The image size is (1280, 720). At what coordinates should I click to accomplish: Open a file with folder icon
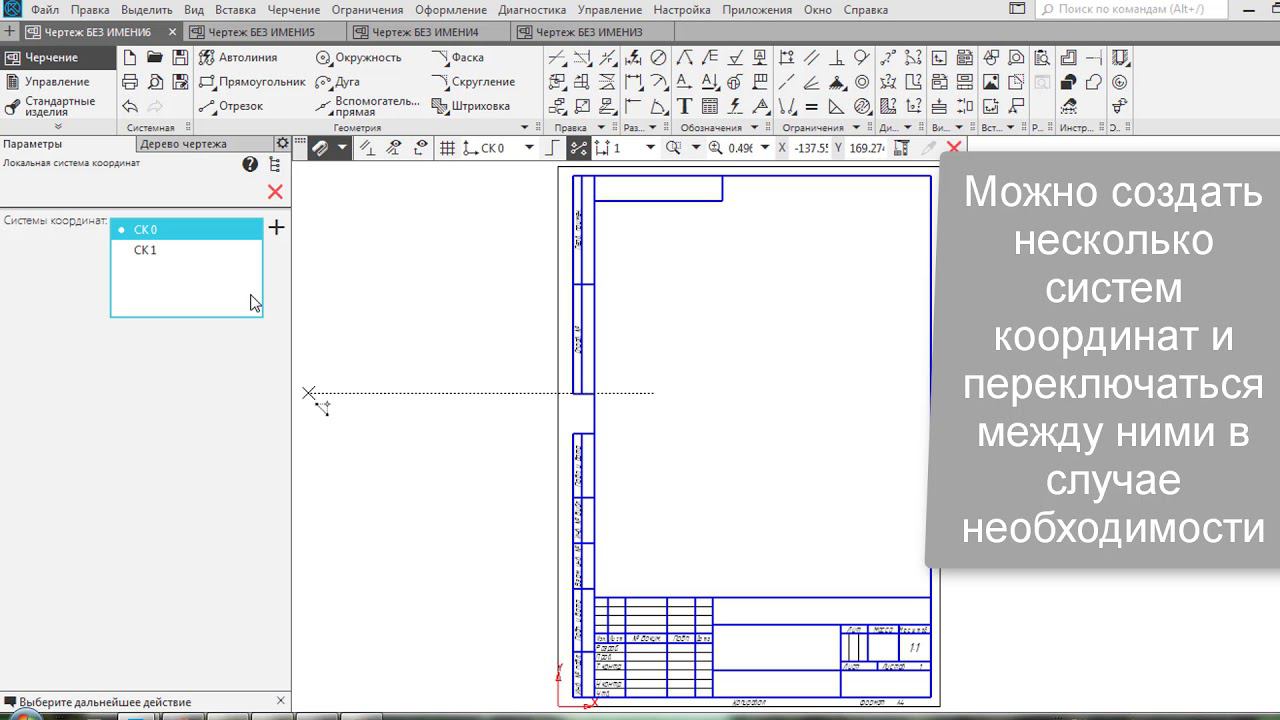tap(155, 58)
